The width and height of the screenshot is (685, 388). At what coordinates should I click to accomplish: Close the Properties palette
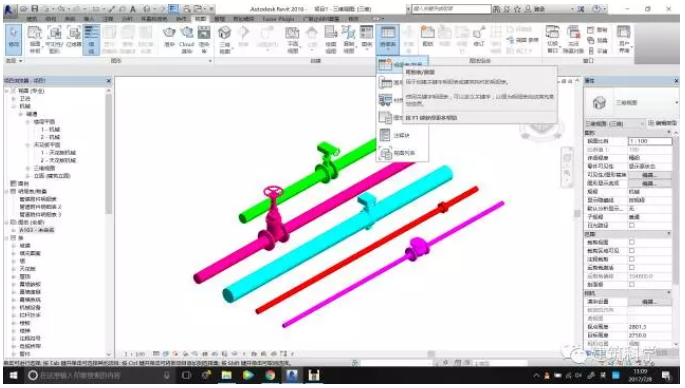pyautogui.click(x=676, y=81)
